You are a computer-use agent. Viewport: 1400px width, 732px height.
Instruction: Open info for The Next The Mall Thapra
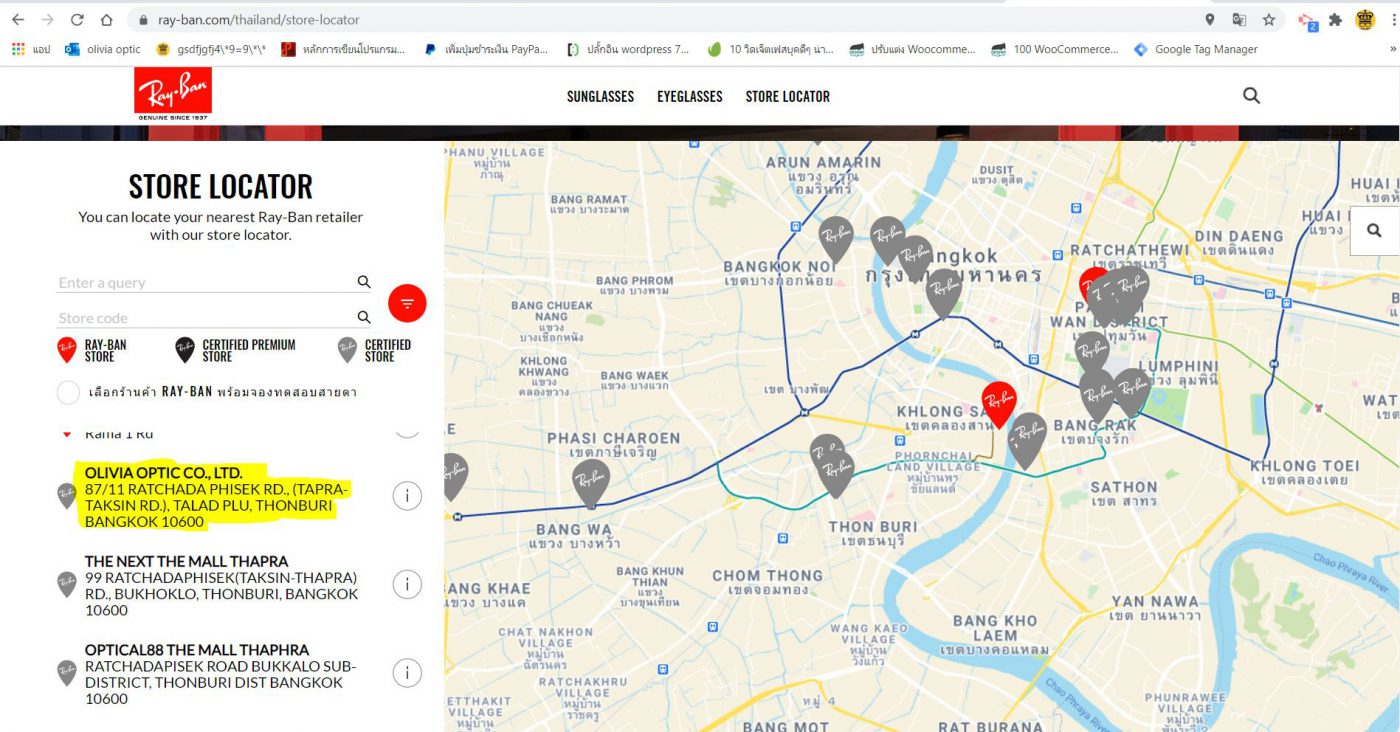[x=407, y=585]
